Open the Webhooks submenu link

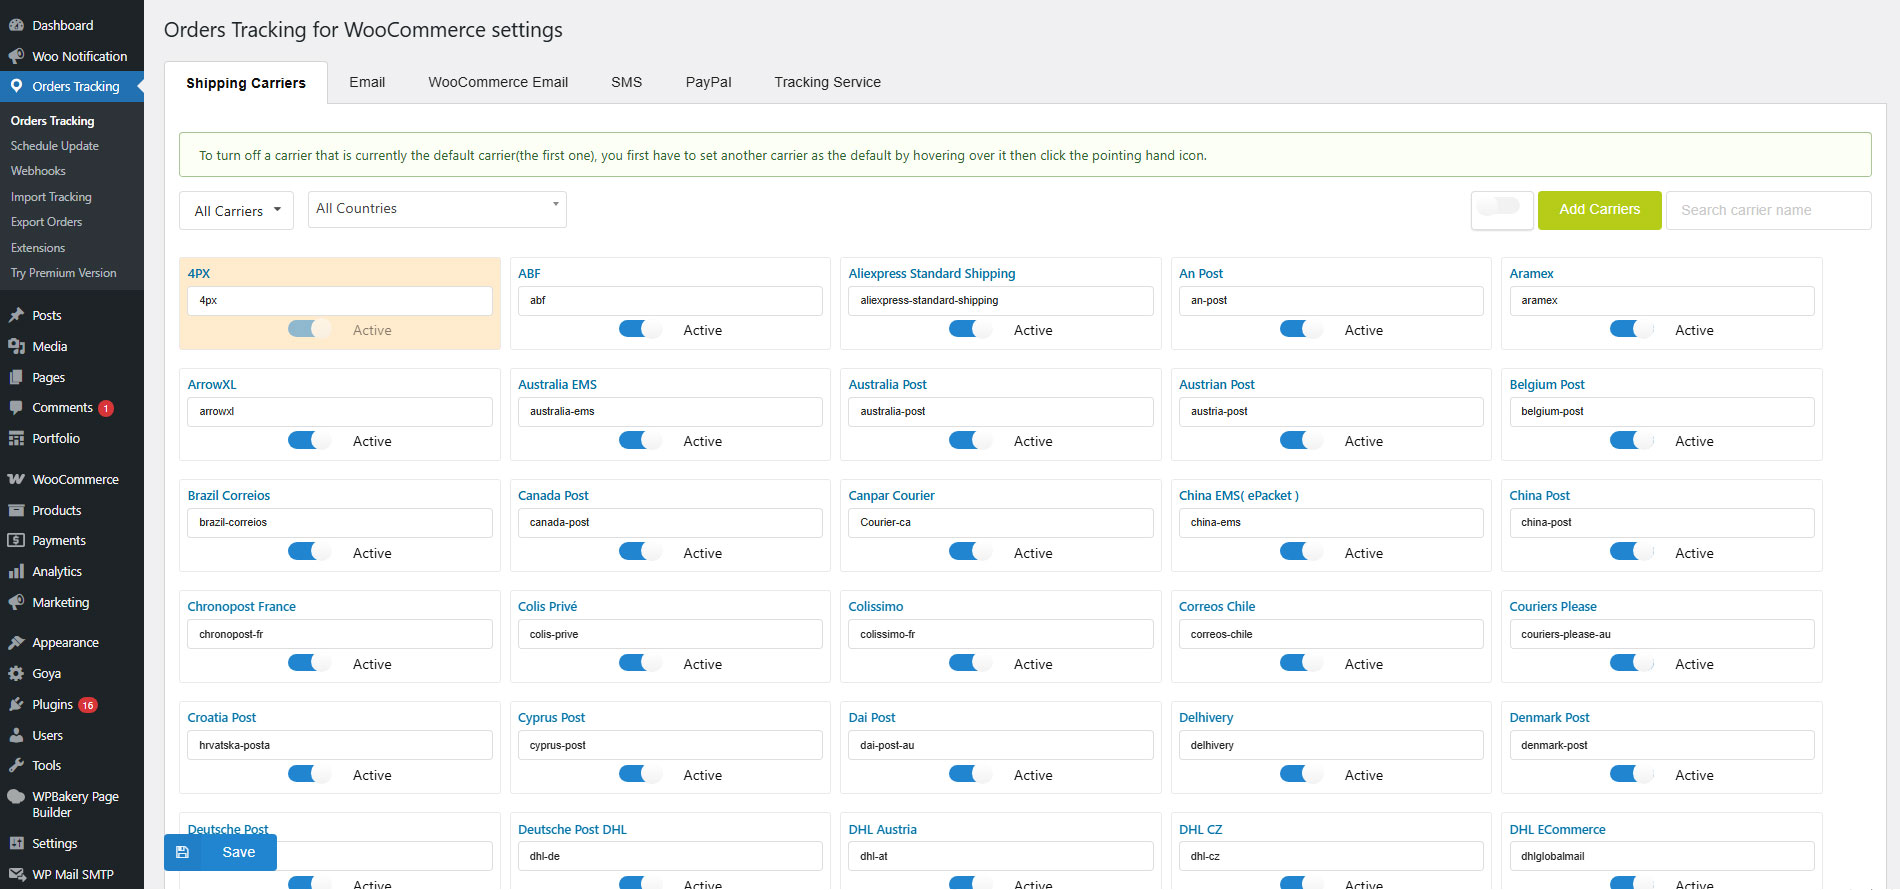pyautogui.click(x=38, y=171)
